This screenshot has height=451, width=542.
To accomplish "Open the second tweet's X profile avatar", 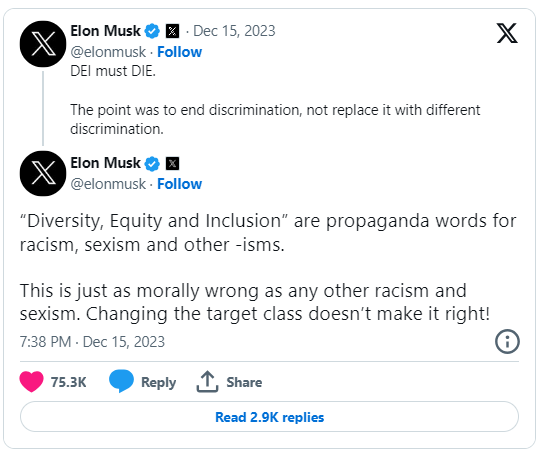I will coord(43,173).
